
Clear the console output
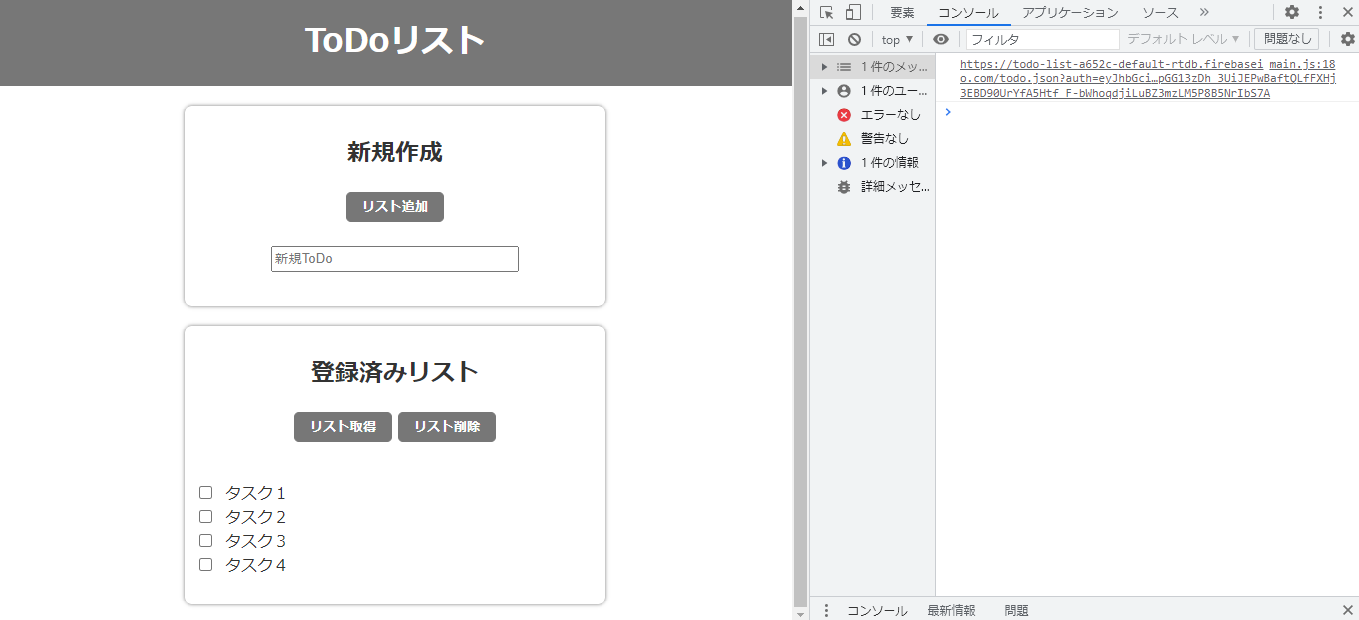(x=855, y=38)
